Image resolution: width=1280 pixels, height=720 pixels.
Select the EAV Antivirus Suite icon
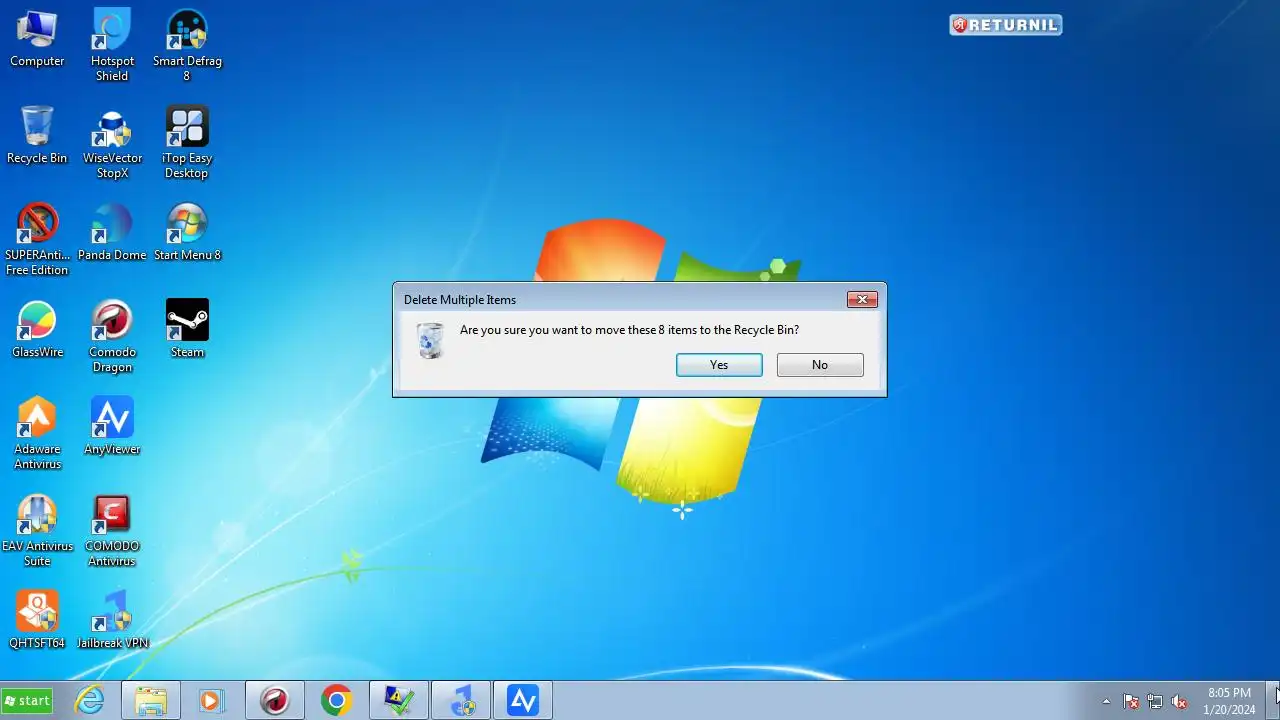click(x=37, y=531)
